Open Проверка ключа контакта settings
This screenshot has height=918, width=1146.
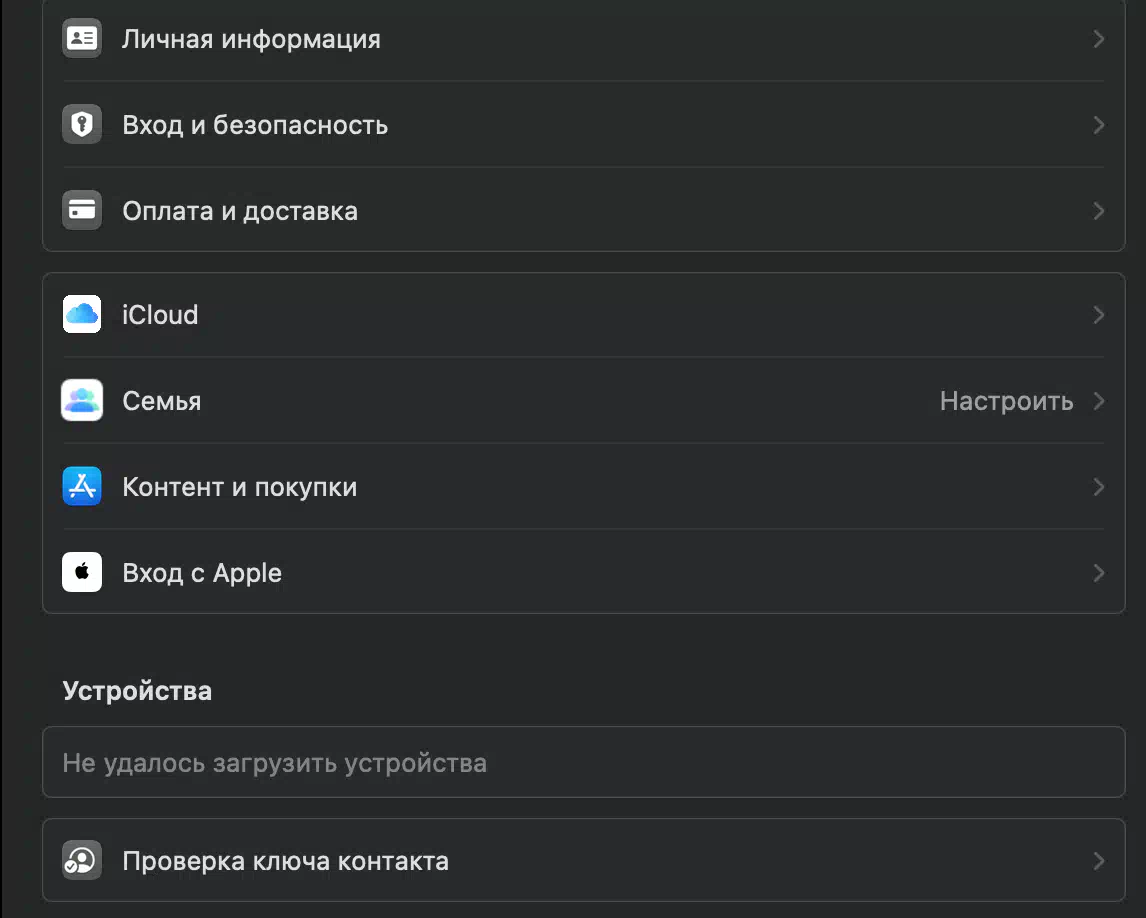[x=583, y=860]
